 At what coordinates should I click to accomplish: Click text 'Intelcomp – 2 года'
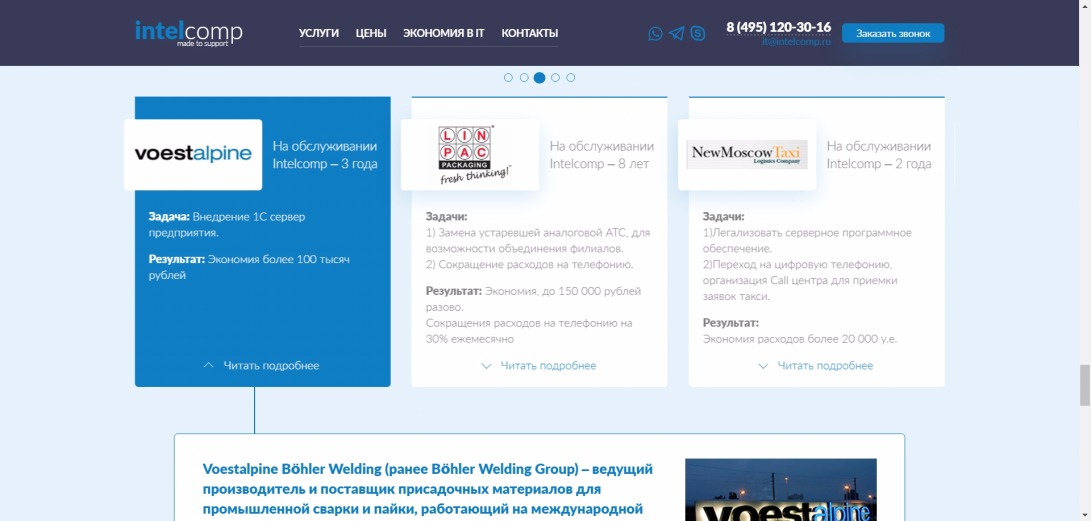coord(879,164)
